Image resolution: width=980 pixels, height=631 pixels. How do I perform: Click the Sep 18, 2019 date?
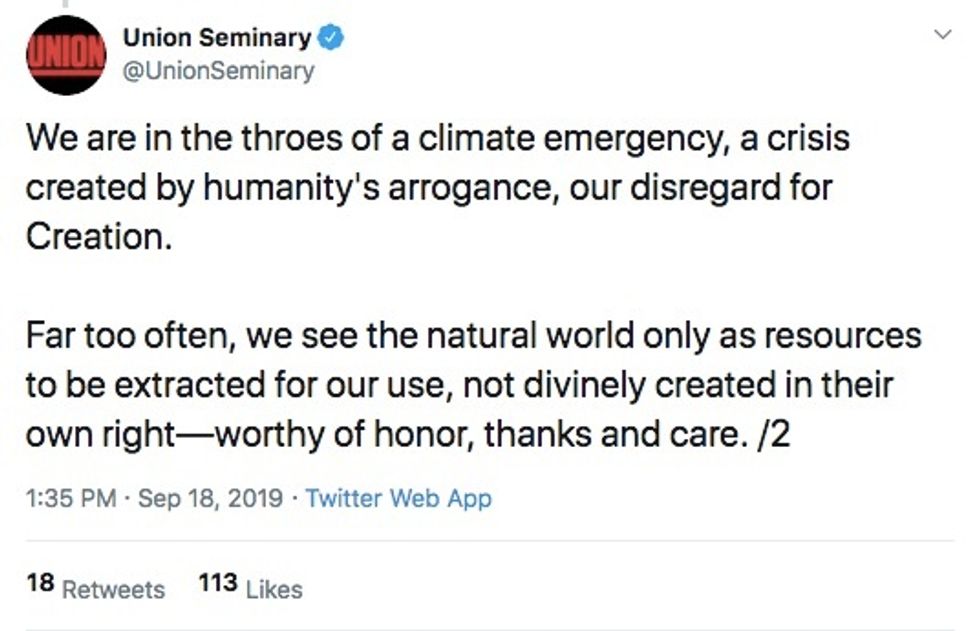(212, 497)
